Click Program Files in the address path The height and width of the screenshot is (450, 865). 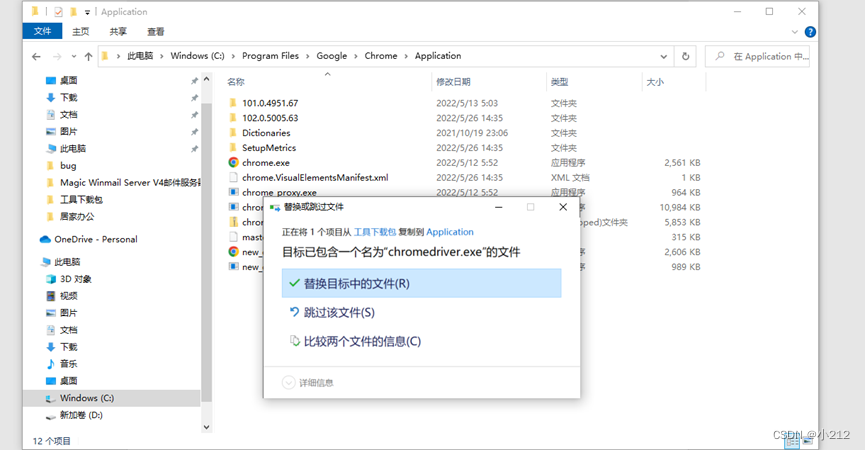270,56
